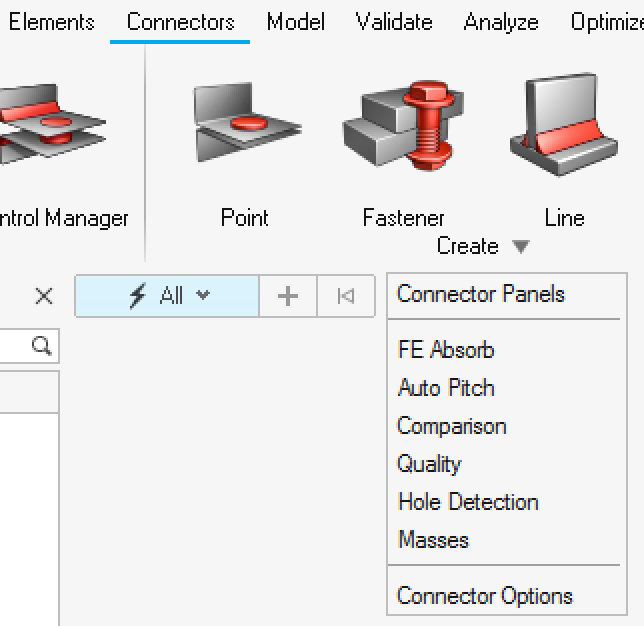
Task: Close the panel with X icon
Action: coord(44,296)
